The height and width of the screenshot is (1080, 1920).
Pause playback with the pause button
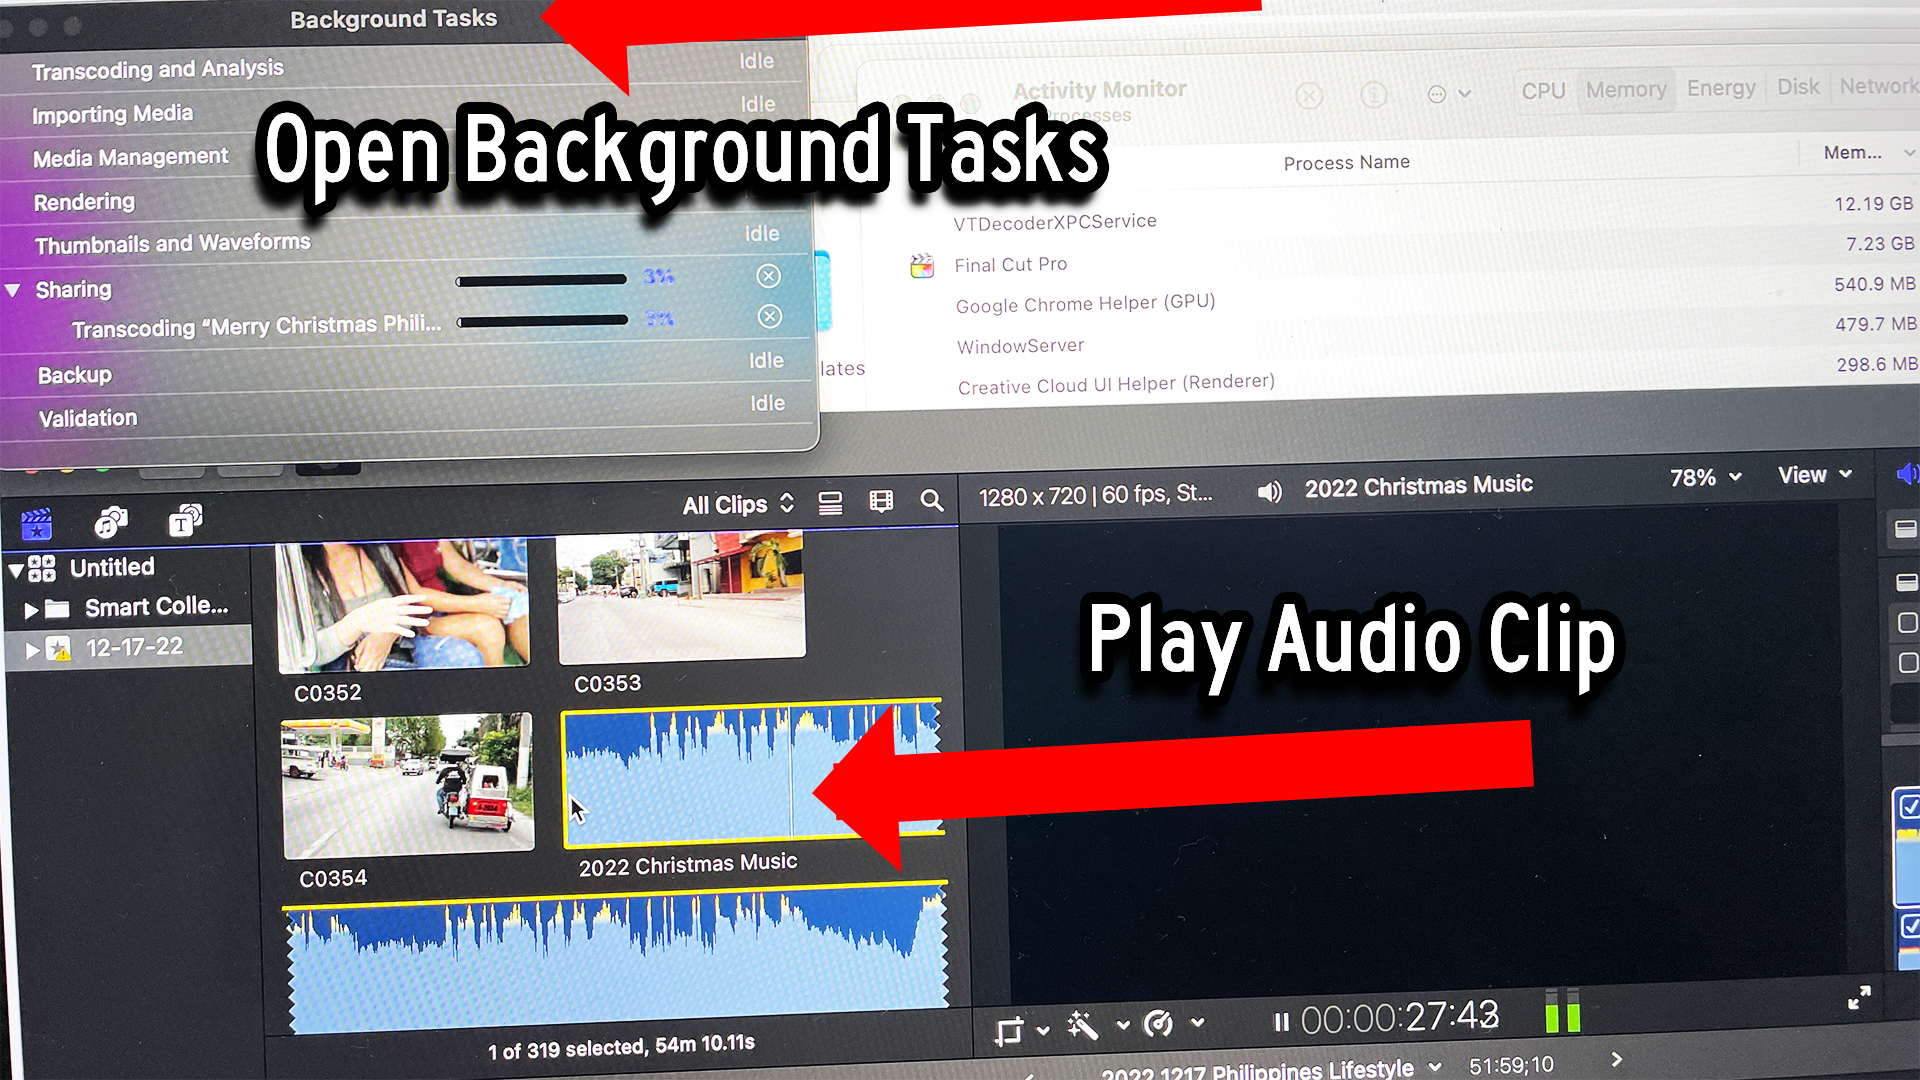tap(1281, 1022)
